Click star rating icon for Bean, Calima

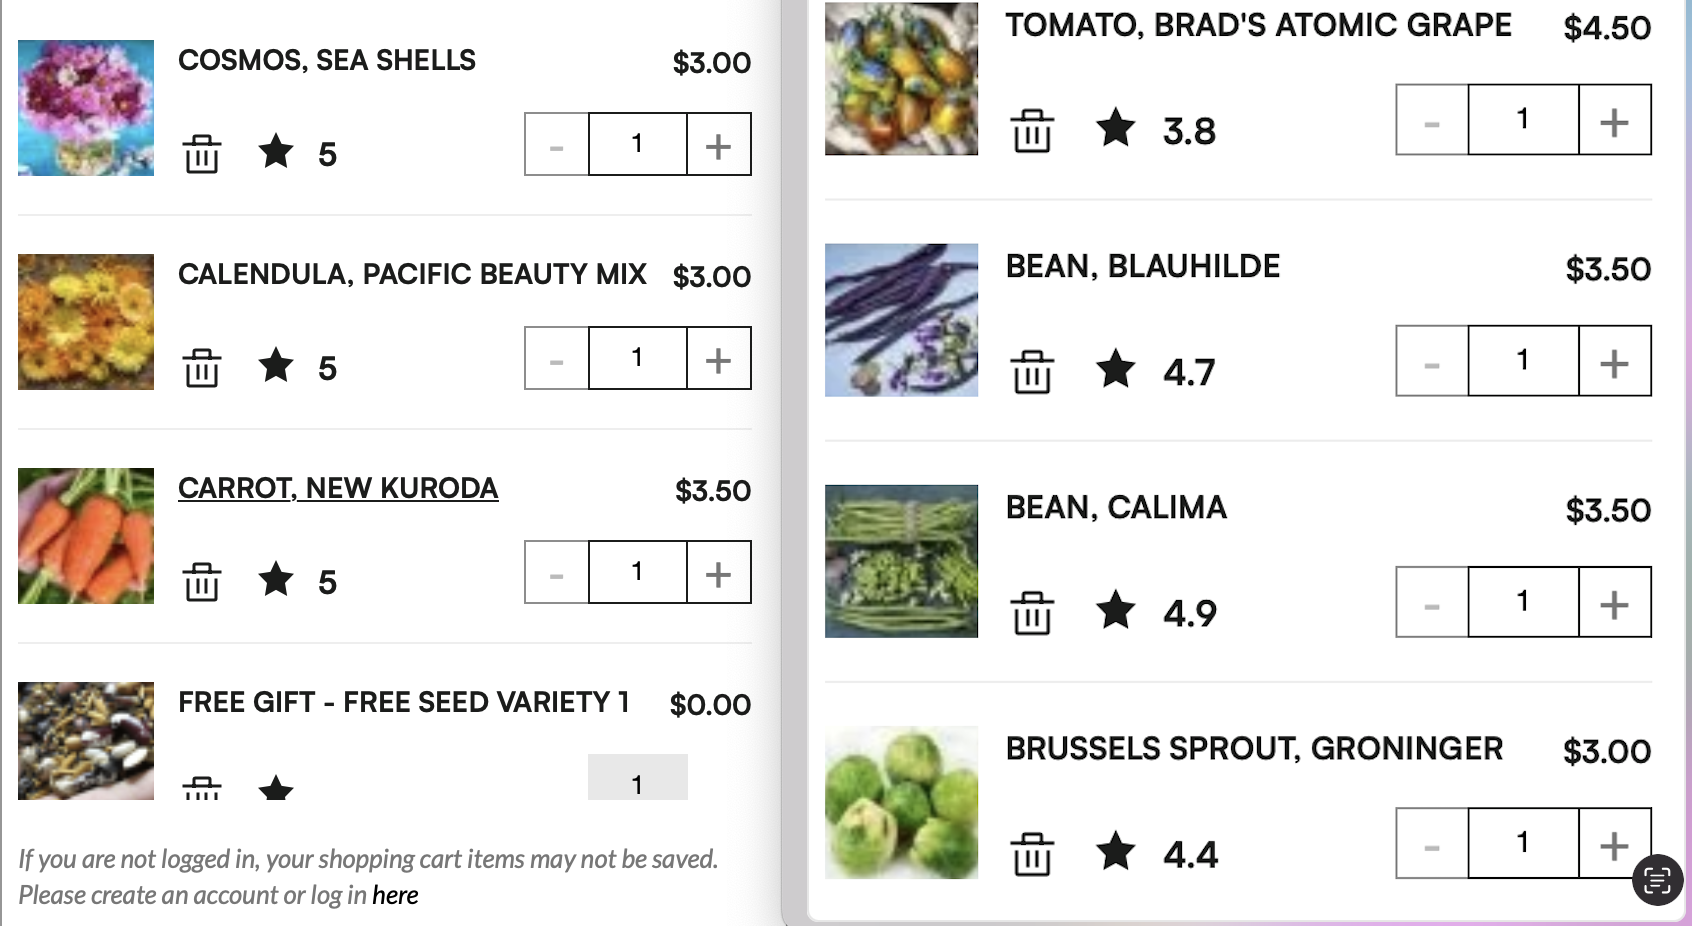coord(1115,610)
